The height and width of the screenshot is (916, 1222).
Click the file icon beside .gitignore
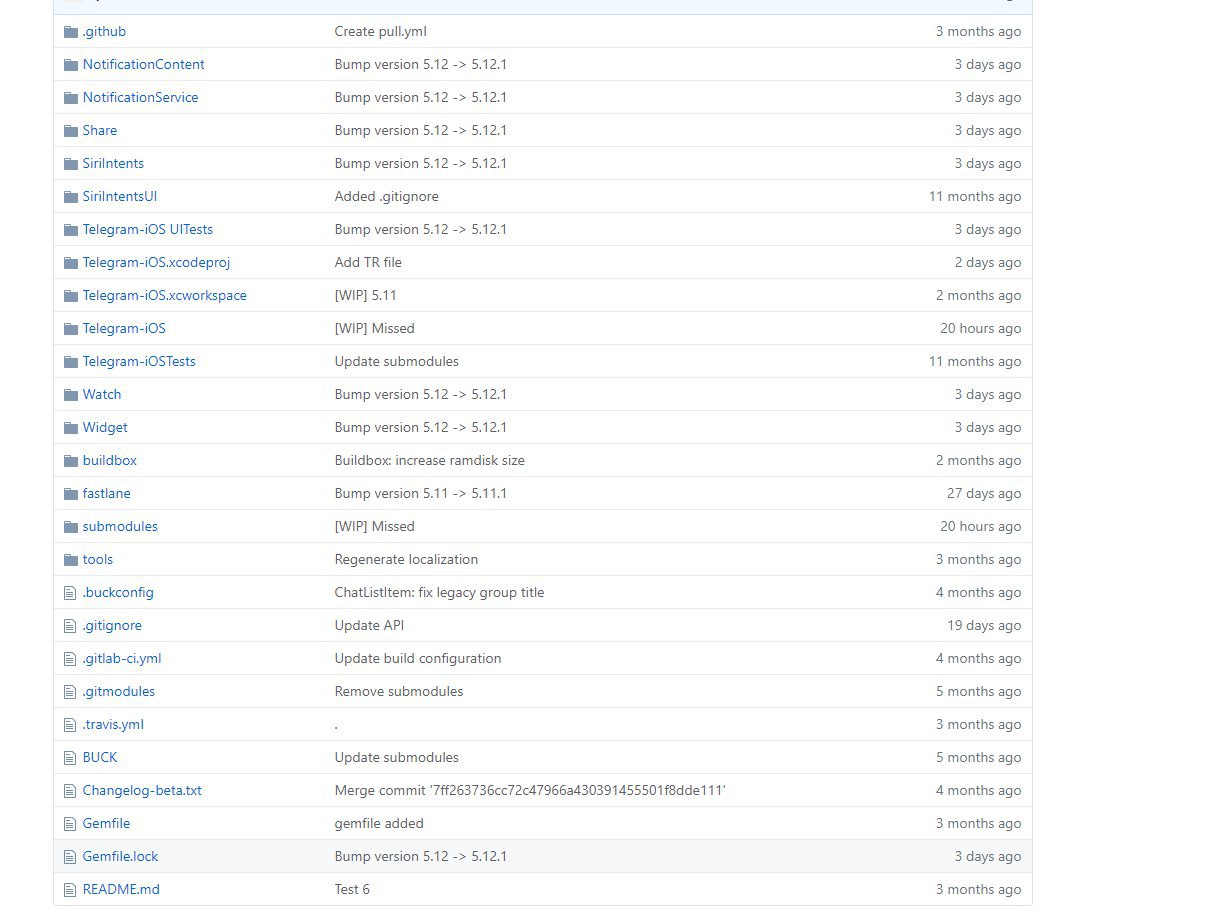[70, 626]
